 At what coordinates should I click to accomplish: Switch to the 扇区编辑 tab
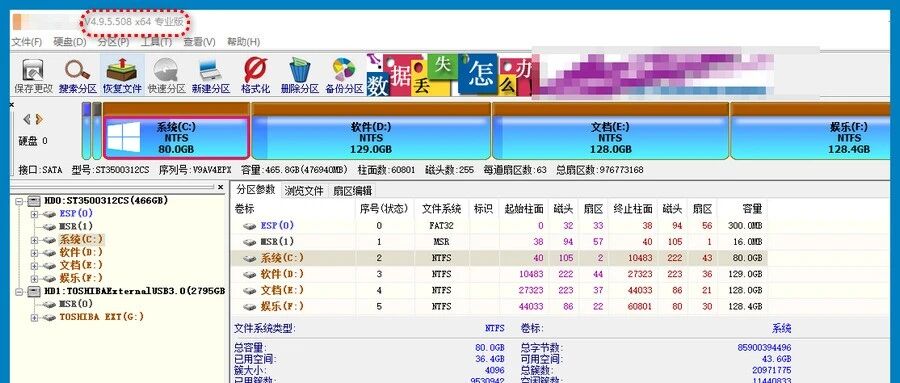(352, 191)
